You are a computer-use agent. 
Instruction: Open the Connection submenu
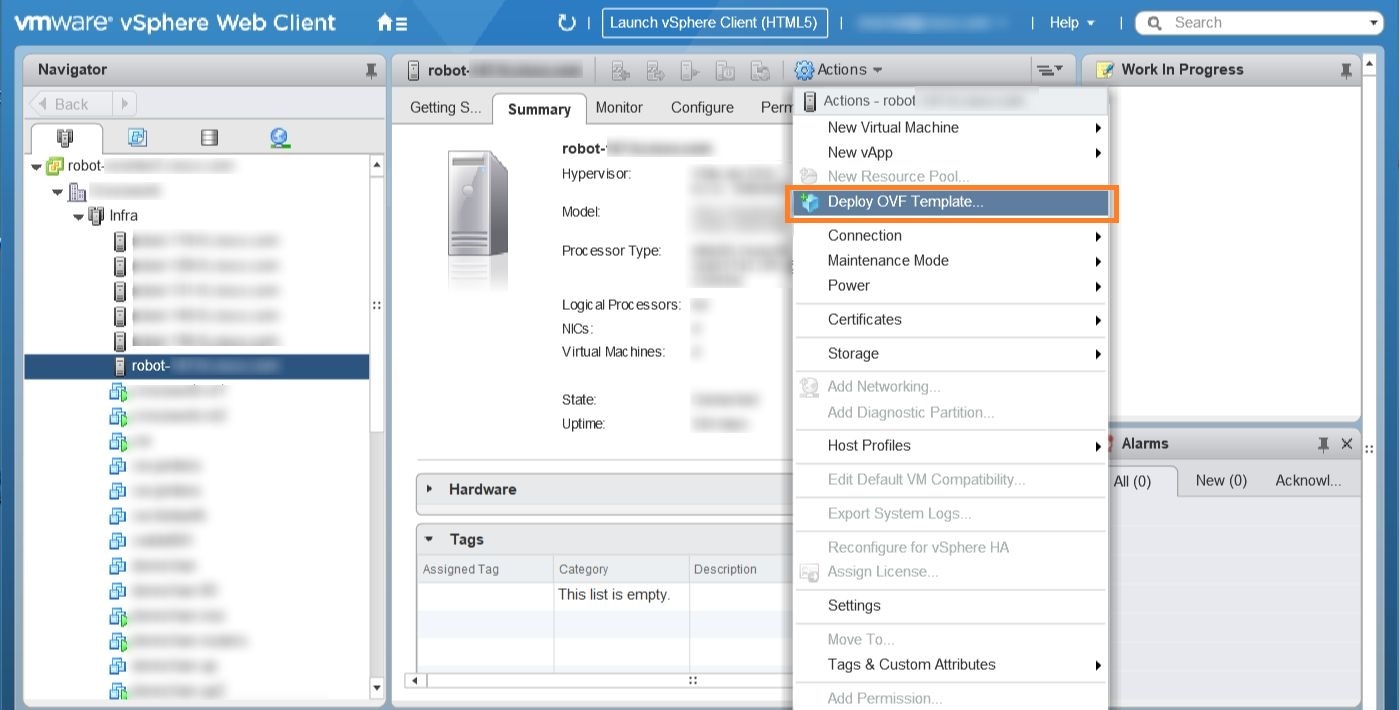951,236
